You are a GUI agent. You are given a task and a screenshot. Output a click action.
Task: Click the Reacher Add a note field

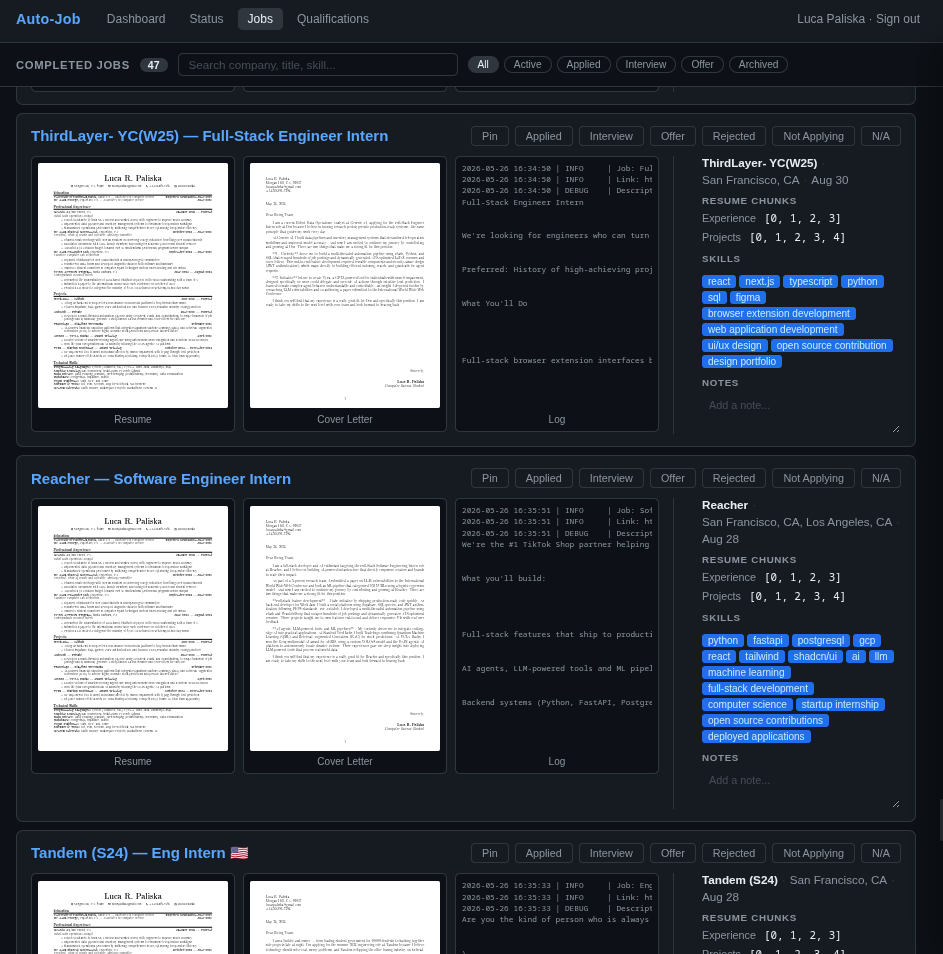(x=801, y=790)
